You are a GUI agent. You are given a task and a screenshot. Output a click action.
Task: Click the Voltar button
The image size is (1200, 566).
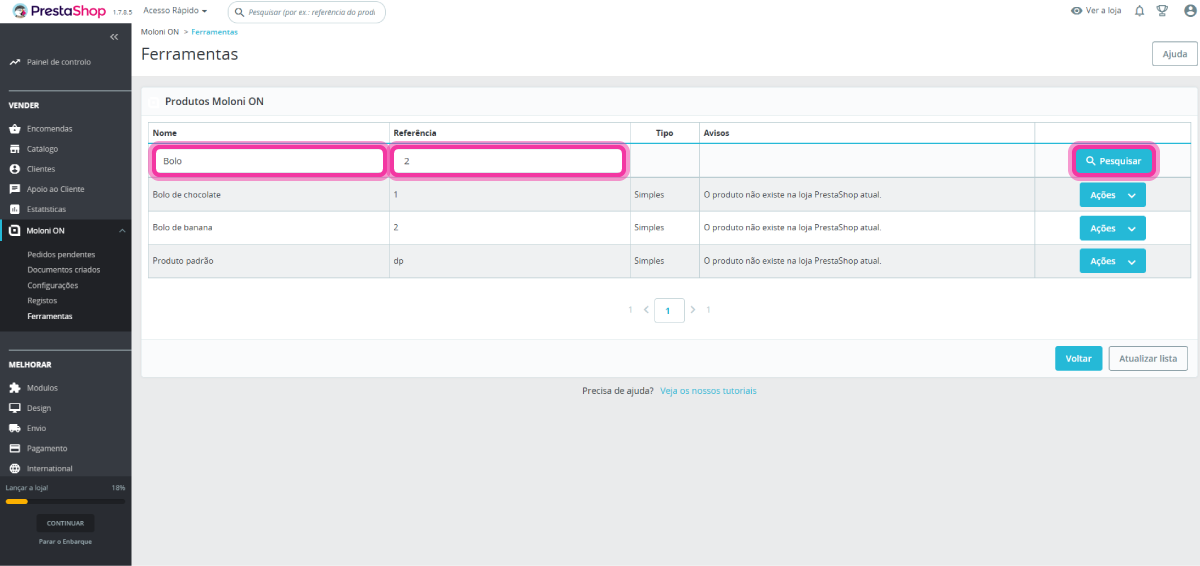pyautogui.click(x=1078, y=358)
